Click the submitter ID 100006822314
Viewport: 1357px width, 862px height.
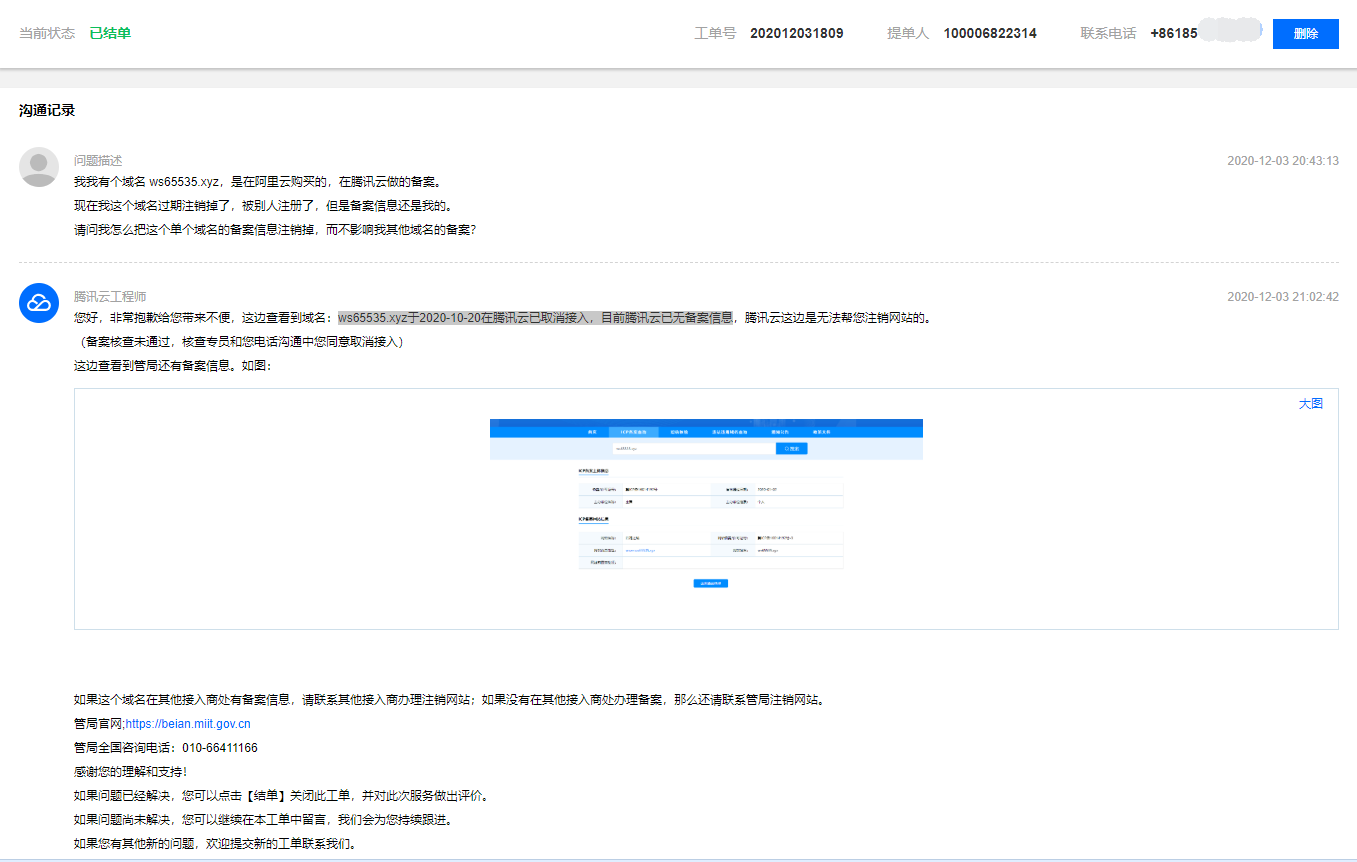point(990,32)
